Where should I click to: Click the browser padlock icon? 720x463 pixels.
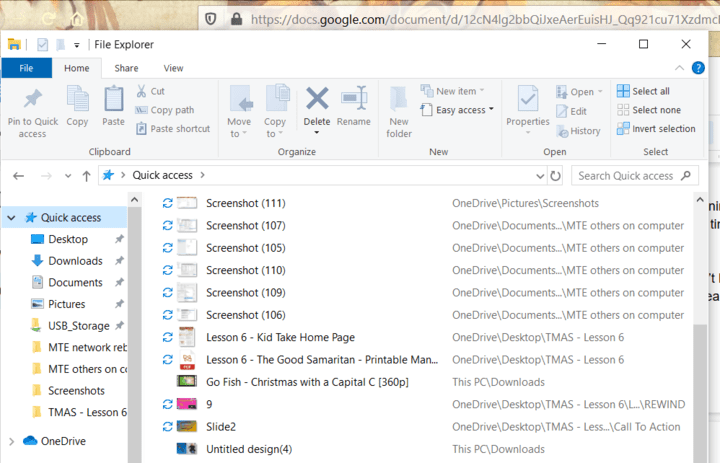coord(236,19)
